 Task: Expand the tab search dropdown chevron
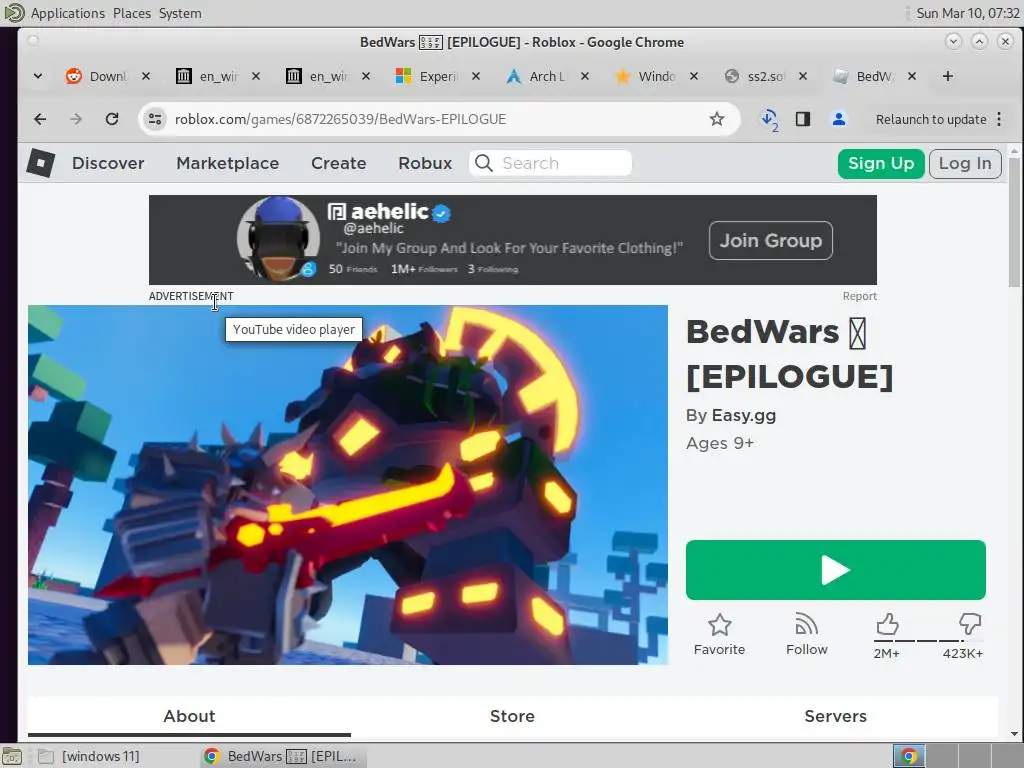pos(38,76)
